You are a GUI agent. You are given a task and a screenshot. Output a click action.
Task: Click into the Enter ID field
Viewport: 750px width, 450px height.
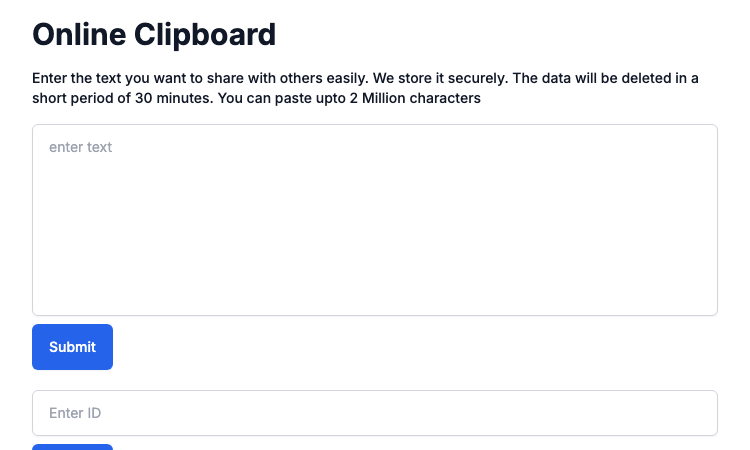(375, 413)
